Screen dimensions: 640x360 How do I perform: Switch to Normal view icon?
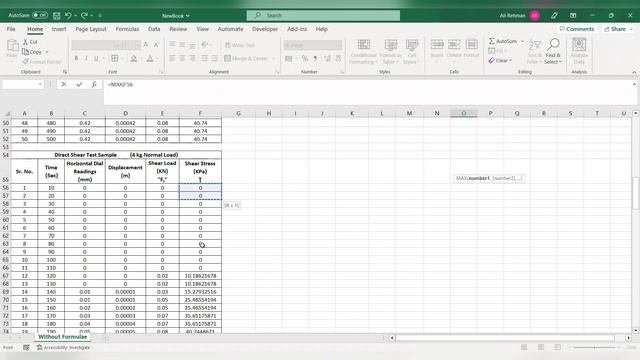(x=524, y=347)
